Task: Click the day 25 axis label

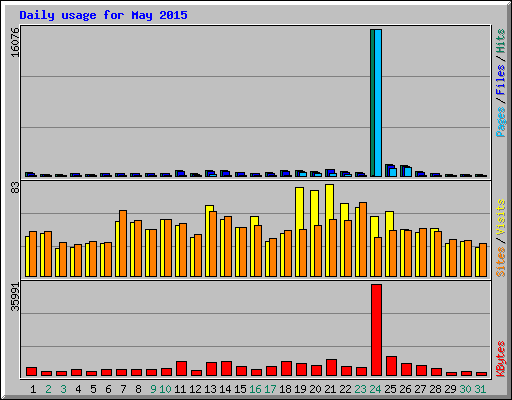Action: point(390,389)
